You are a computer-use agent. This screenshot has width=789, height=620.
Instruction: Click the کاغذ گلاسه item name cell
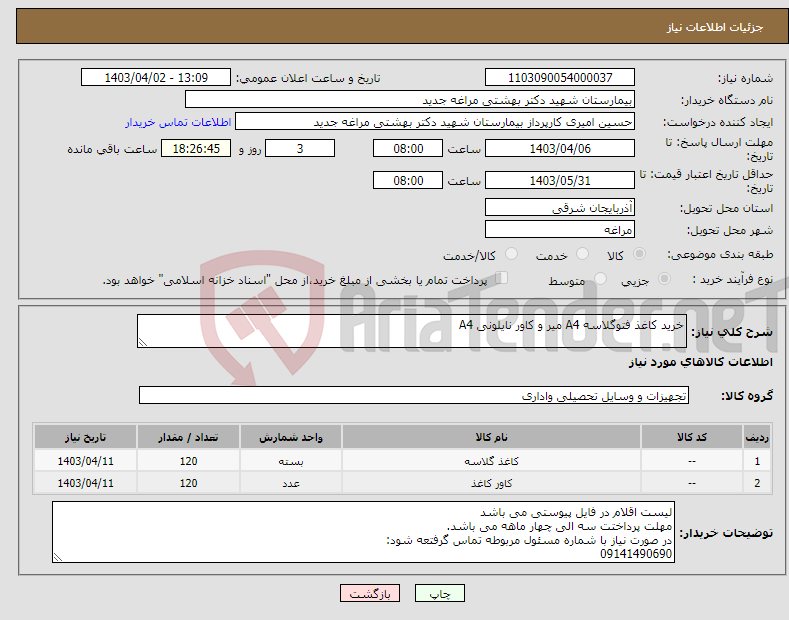click(491, 461)
